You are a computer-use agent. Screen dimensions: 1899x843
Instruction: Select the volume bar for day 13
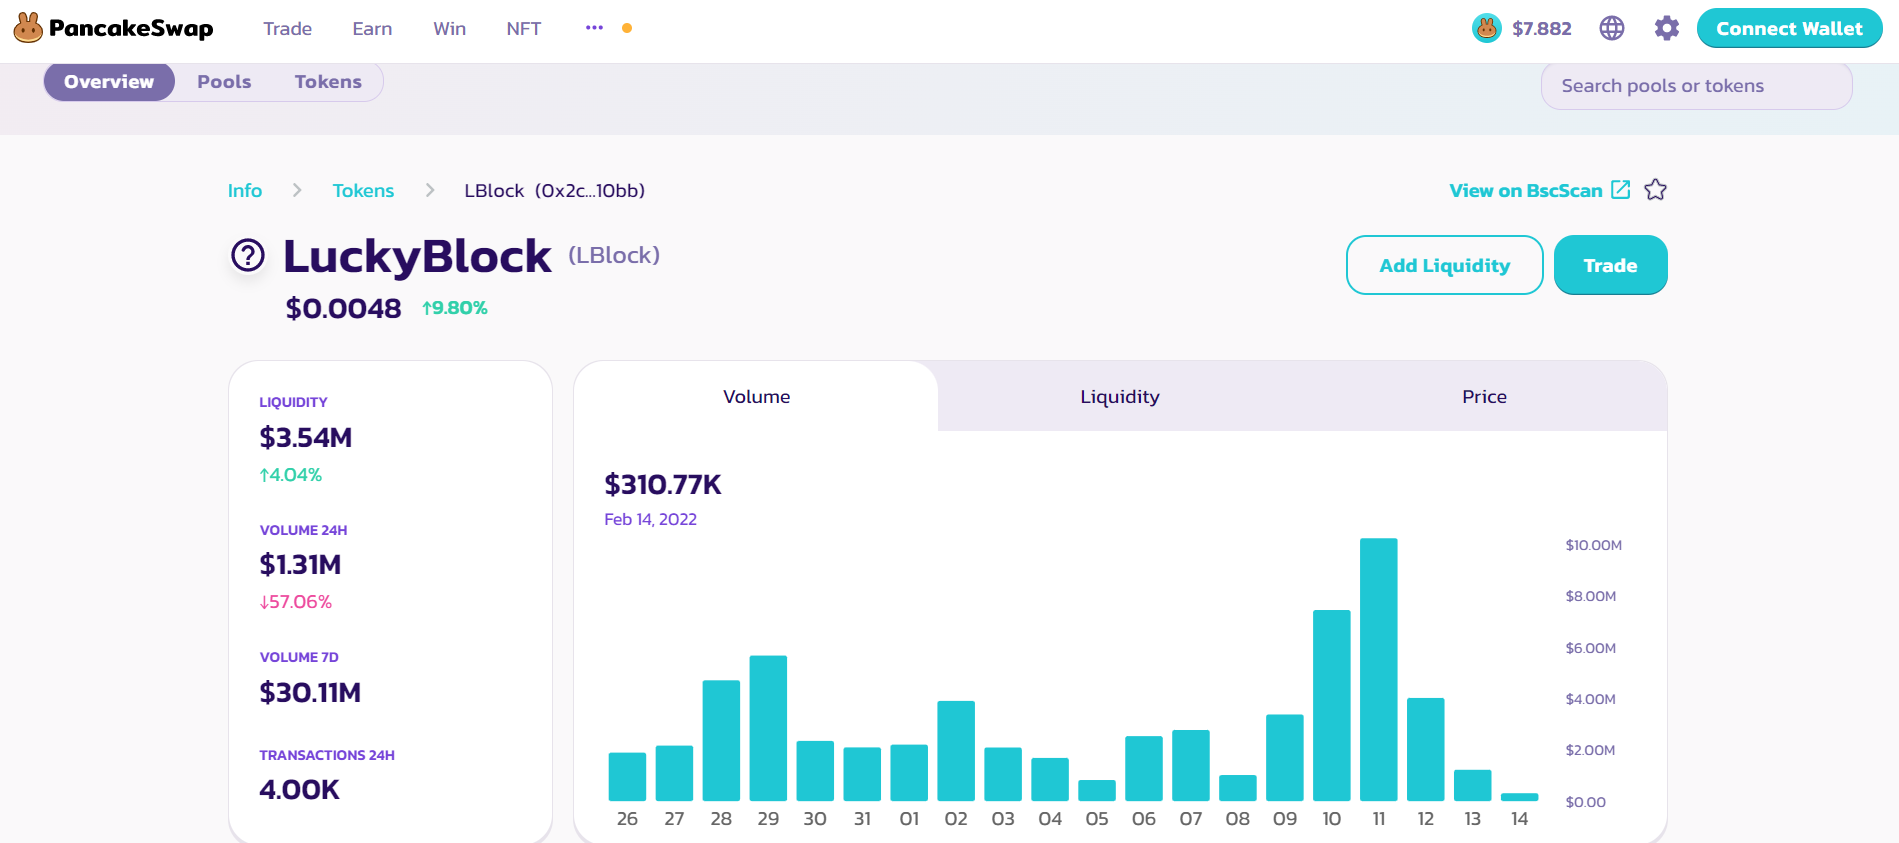coord(1473,786)
